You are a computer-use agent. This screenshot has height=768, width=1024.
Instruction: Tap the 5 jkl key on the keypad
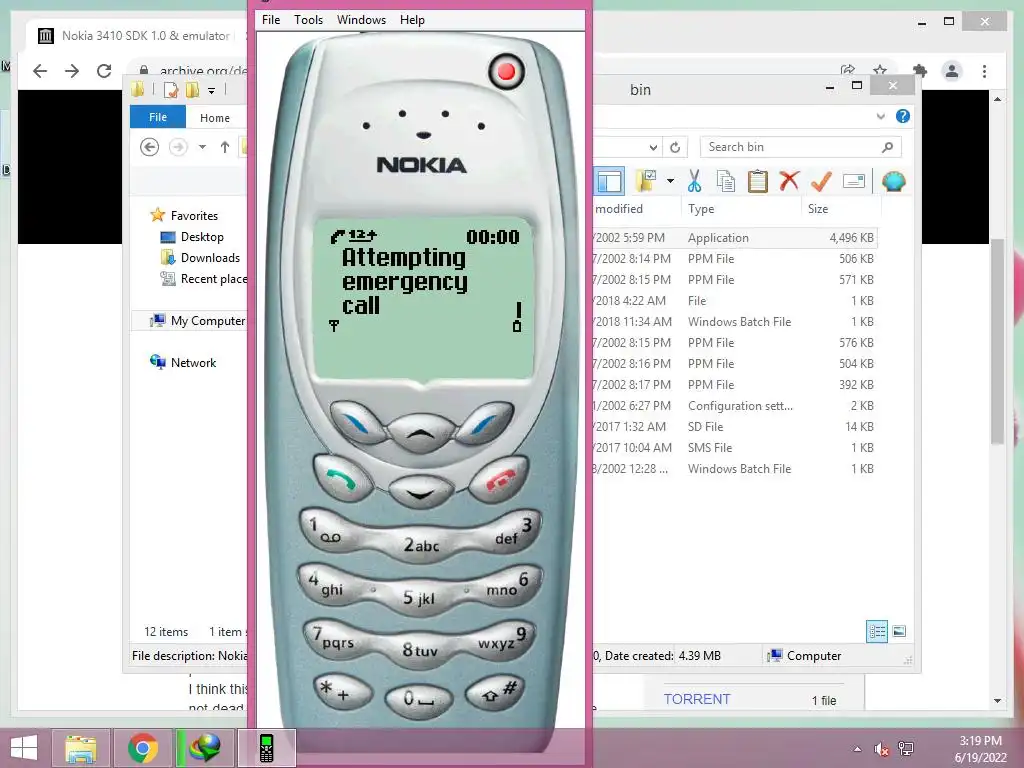[419, 598]
